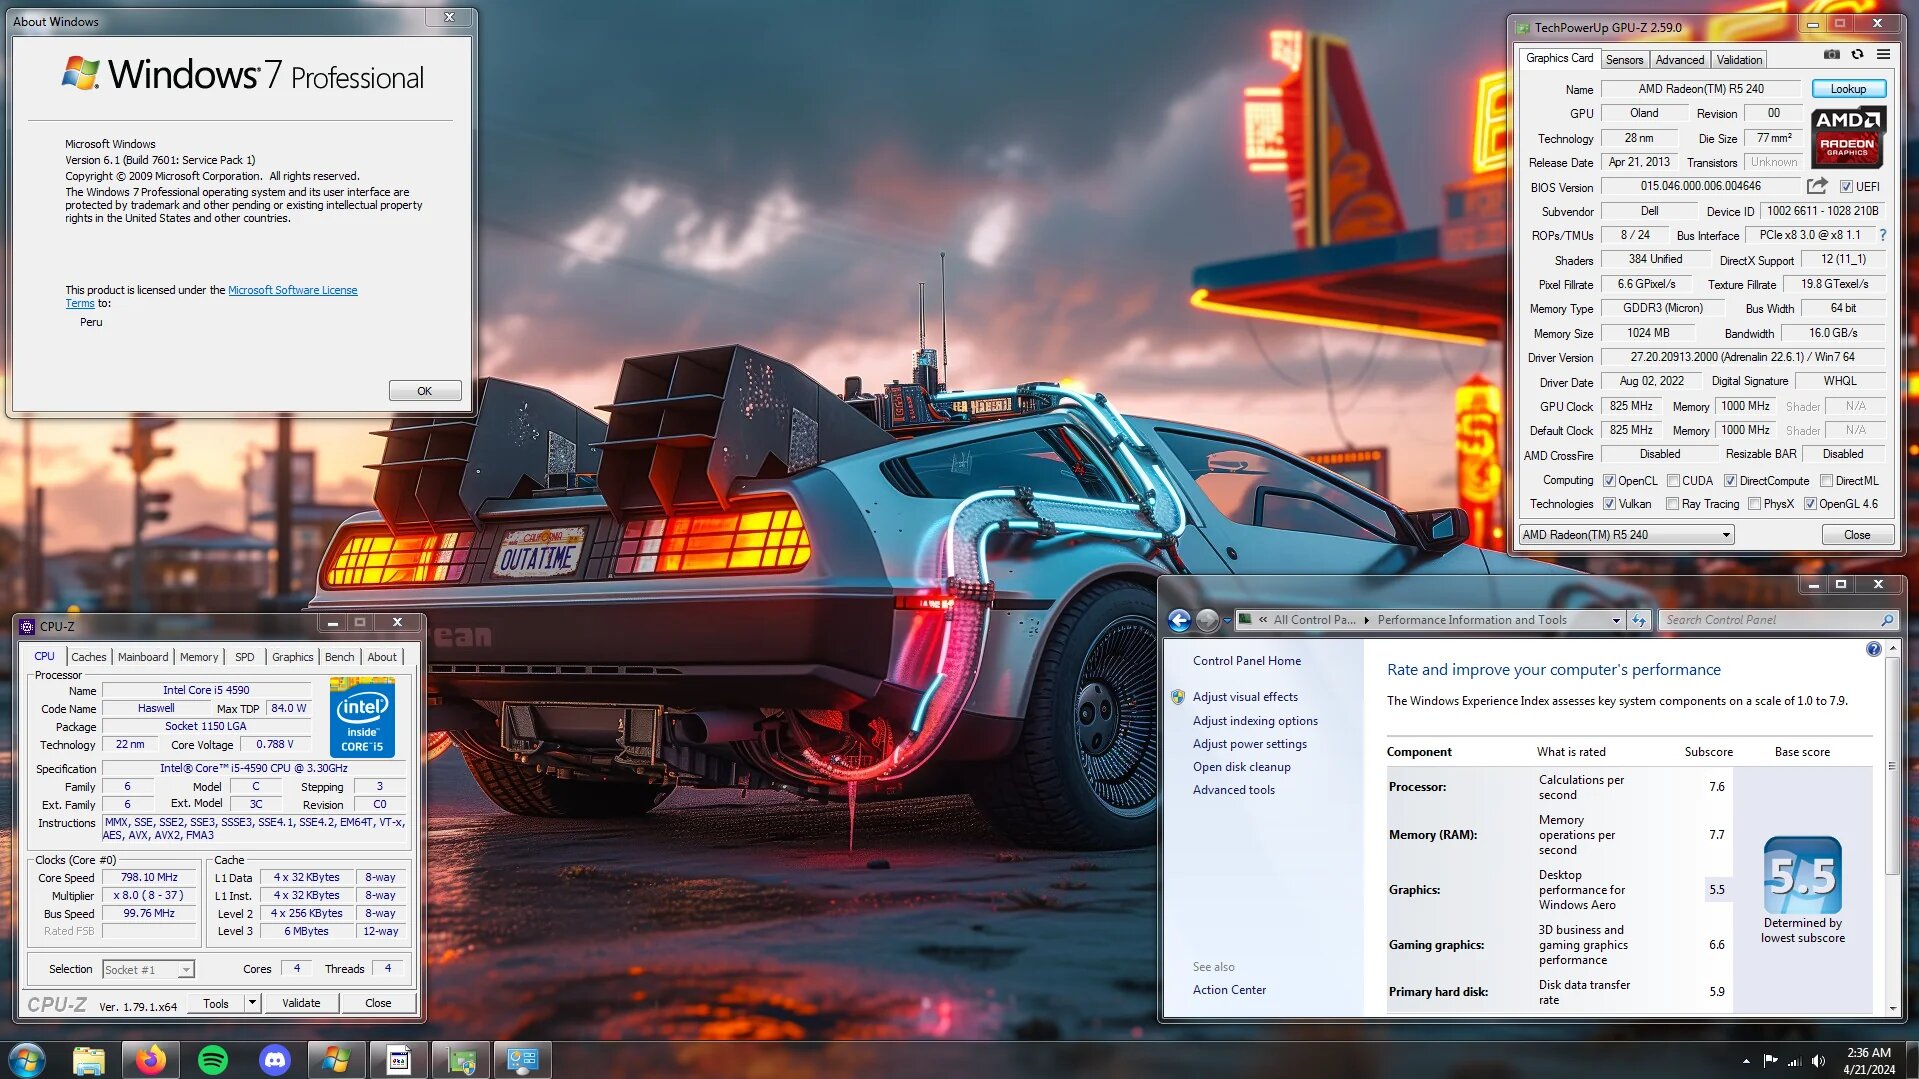Click the Control Panel vertical scrollbar thumb
This screenshot has height=1079, width=1919.
click(1891, 765)
